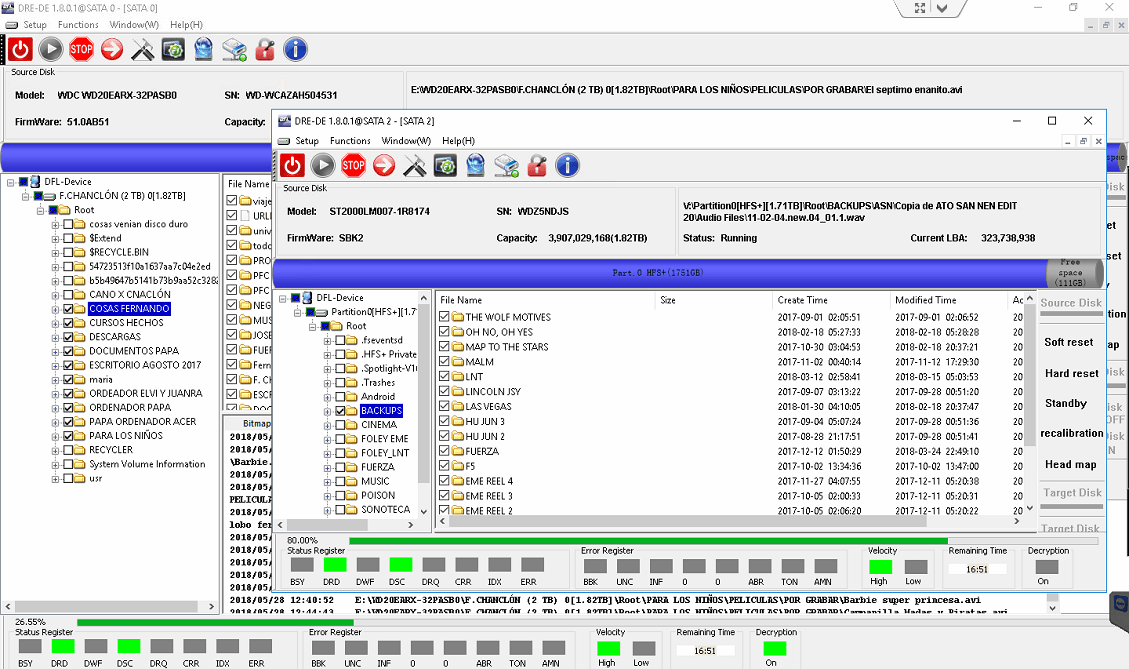Image resolution: width=1129 pixels, height=669 pixels.
Task: Uncheck THE WOLF MOTIVES file checkbox
Action: click(x=444, y=317)
